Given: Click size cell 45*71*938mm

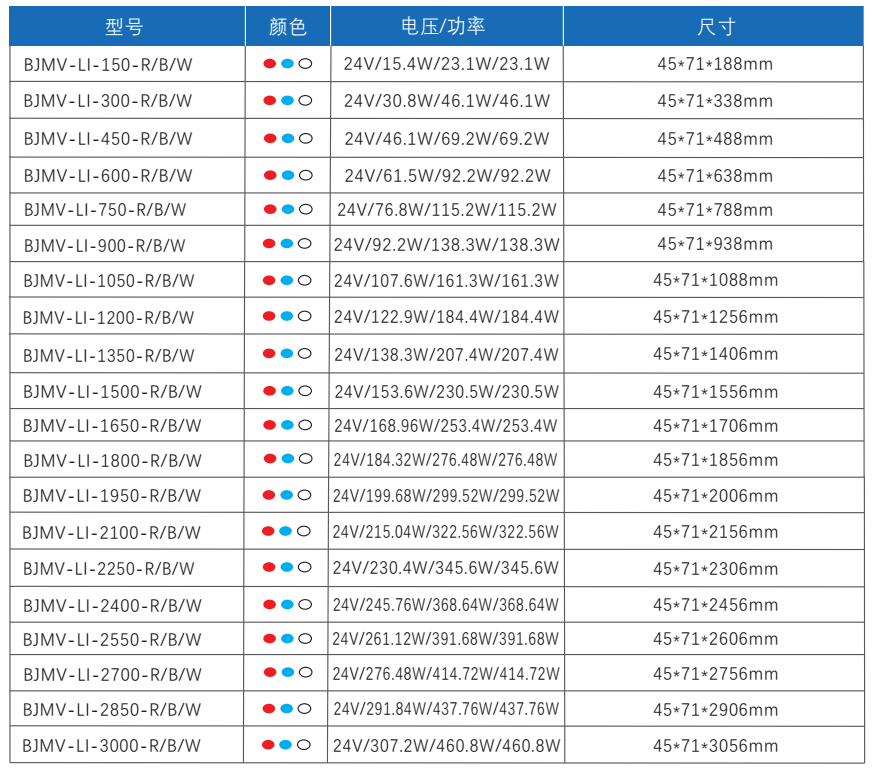Looking at the screenshot, I should coord(715,244).
